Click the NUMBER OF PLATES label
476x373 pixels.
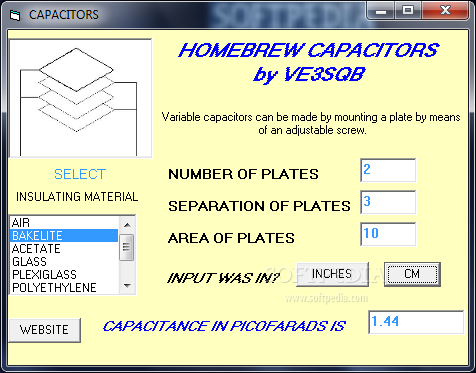[243, 174]
